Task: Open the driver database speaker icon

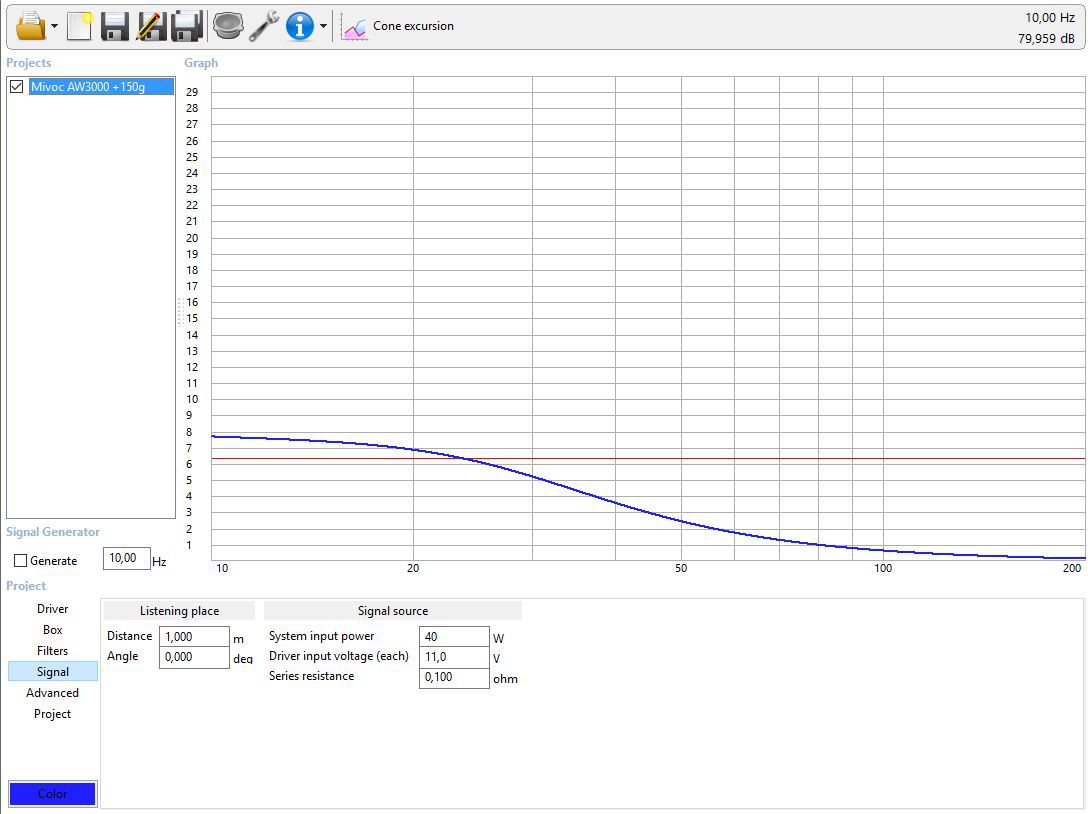Action: 228,26
